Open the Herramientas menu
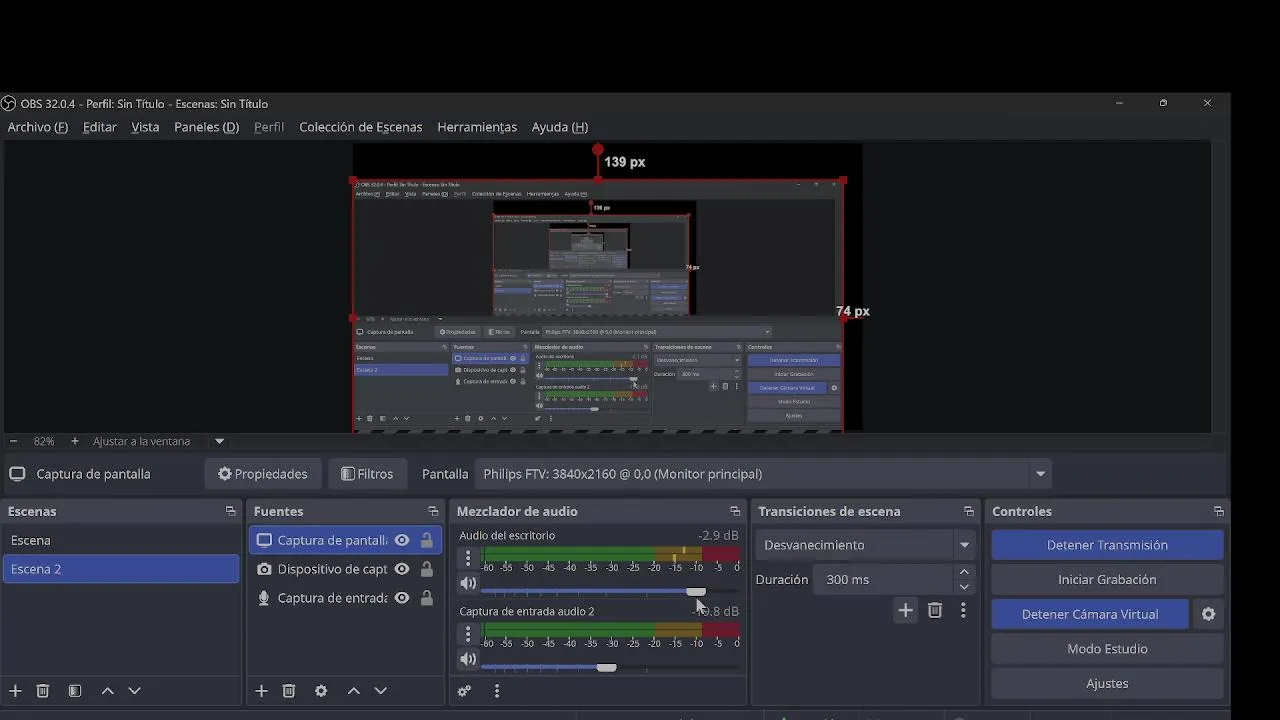The width and height of the screenshot is (1280, 720). pyautogui.click(x=477, y=127)
